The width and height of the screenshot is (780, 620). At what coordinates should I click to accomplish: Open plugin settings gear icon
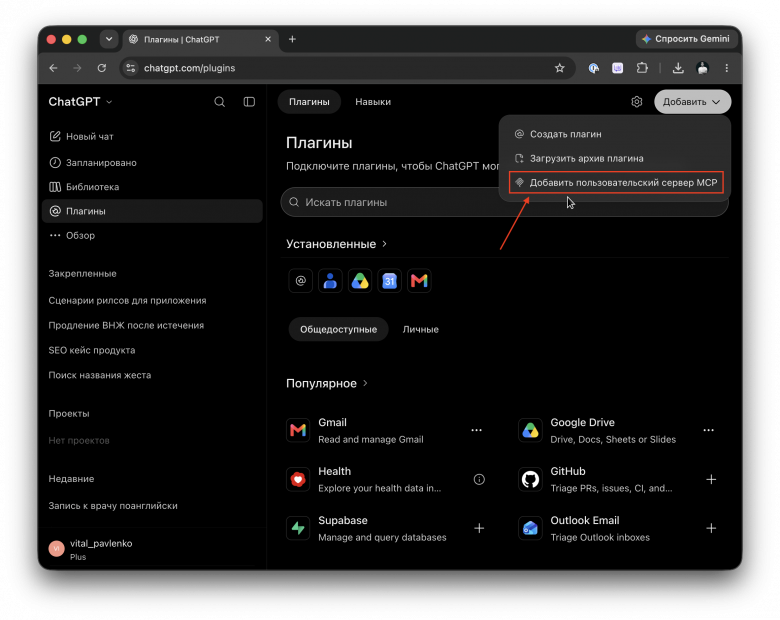637,102
